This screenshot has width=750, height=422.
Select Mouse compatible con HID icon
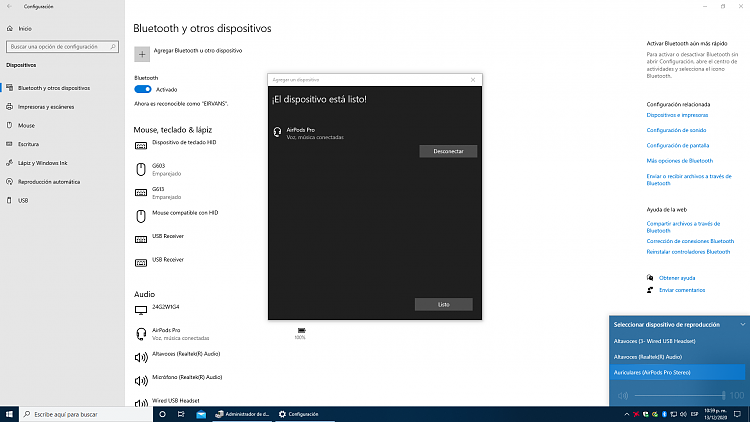[141, 216]
